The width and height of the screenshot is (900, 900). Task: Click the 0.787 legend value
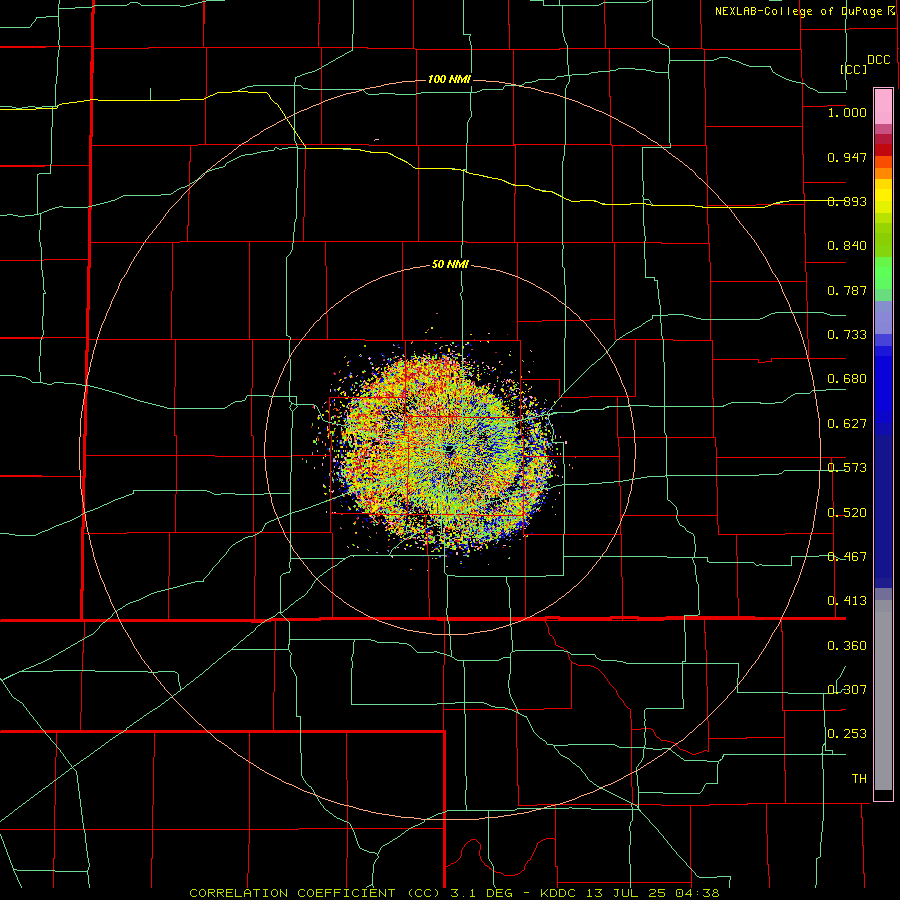(x=847, y=290)
